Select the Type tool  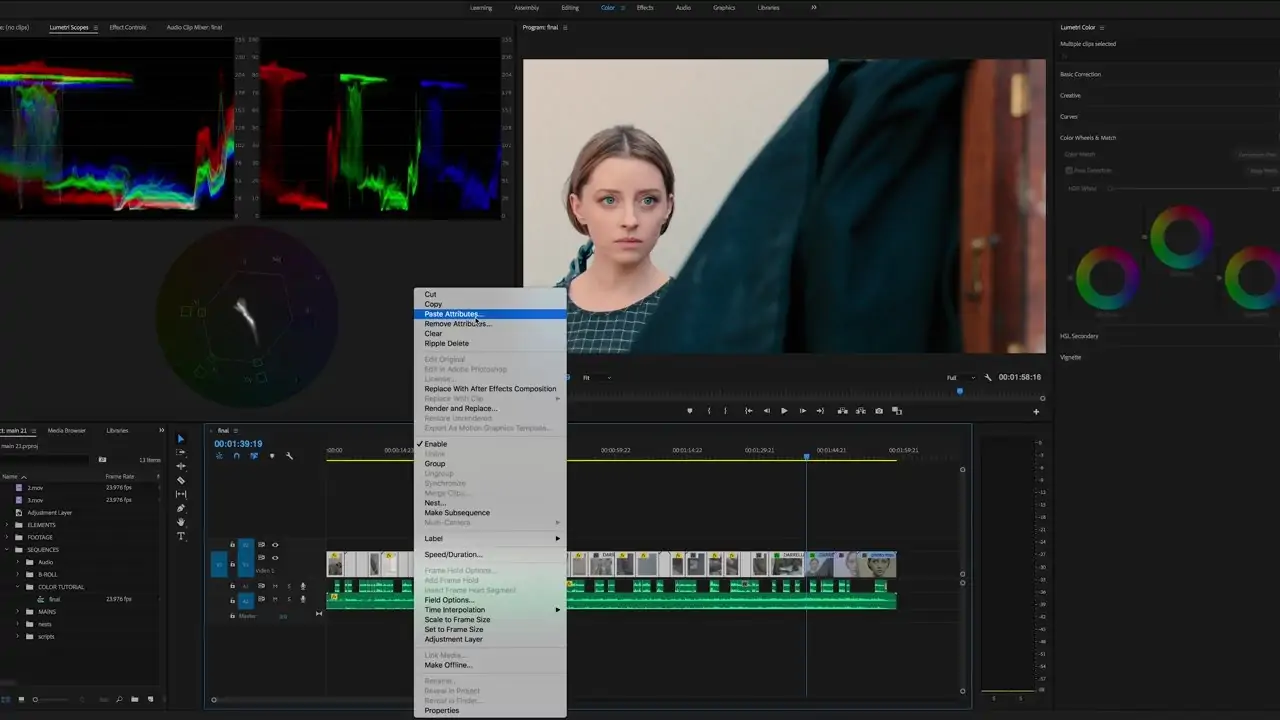181,536
